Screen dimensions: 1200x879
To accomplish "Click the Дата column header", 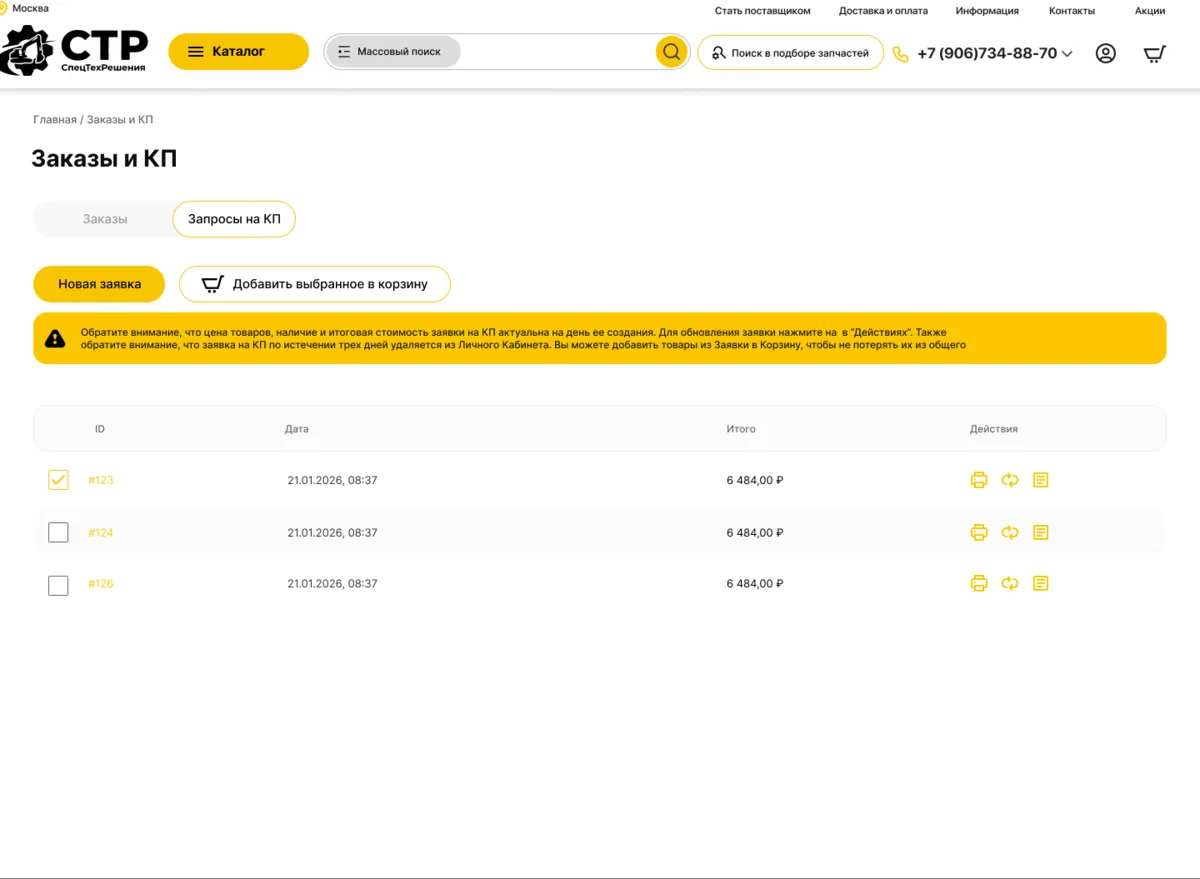I will 297,429.
